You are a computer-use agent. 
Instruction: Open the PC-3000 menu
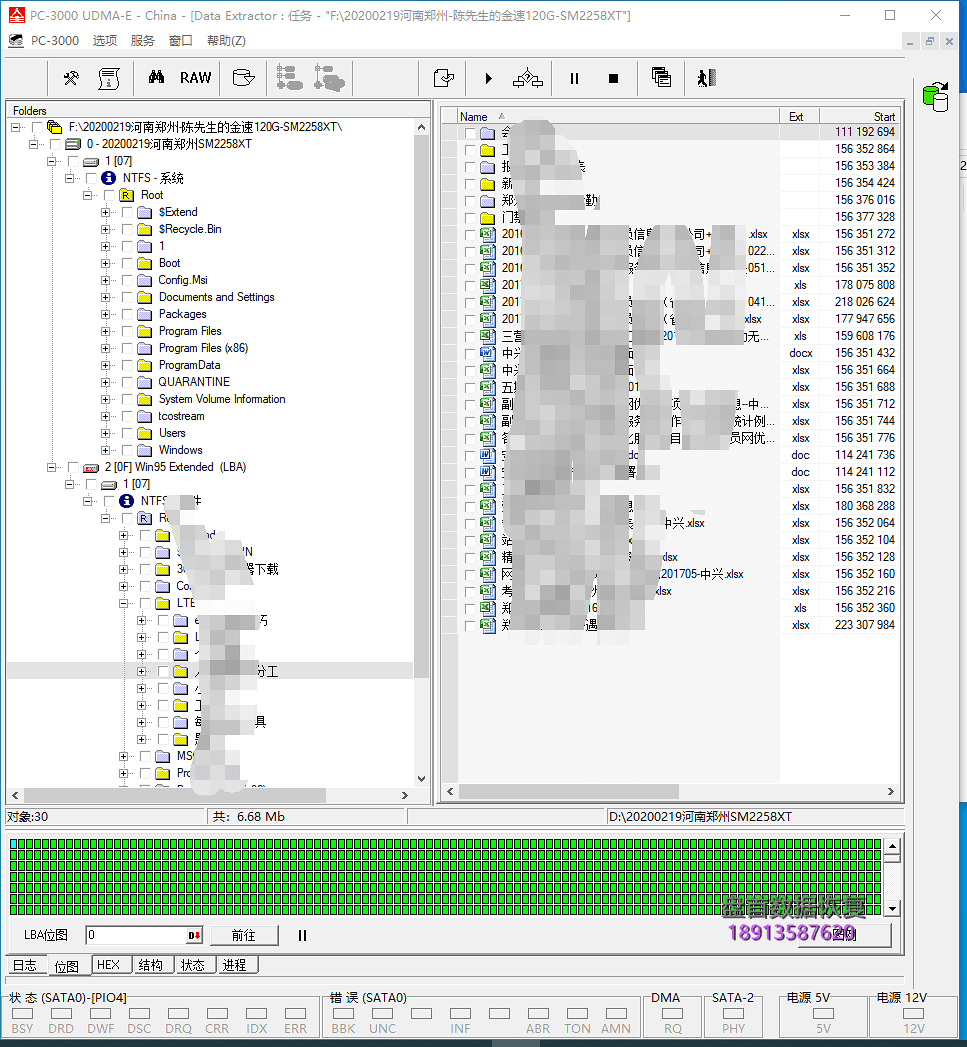[55, 41]
